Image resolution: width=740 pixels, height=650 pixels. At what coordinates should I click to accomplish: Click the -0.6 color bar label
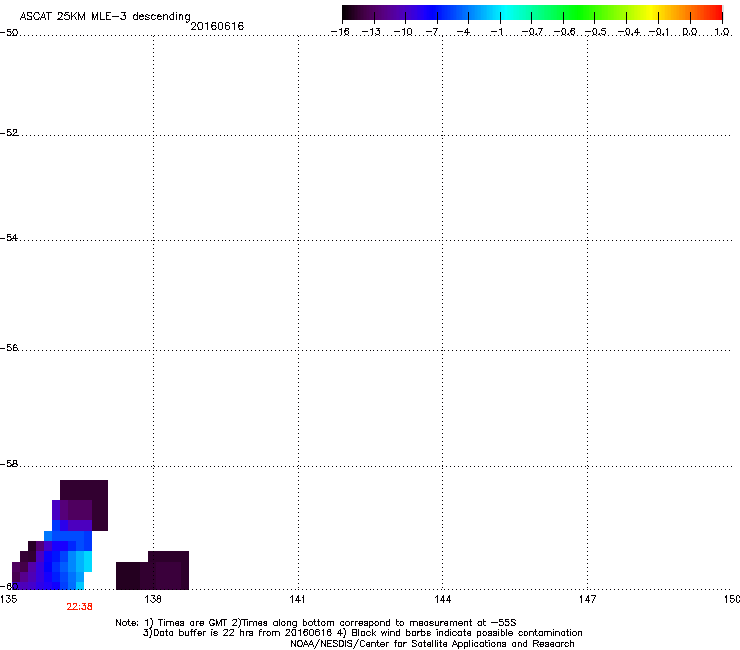tap(564, 32)
